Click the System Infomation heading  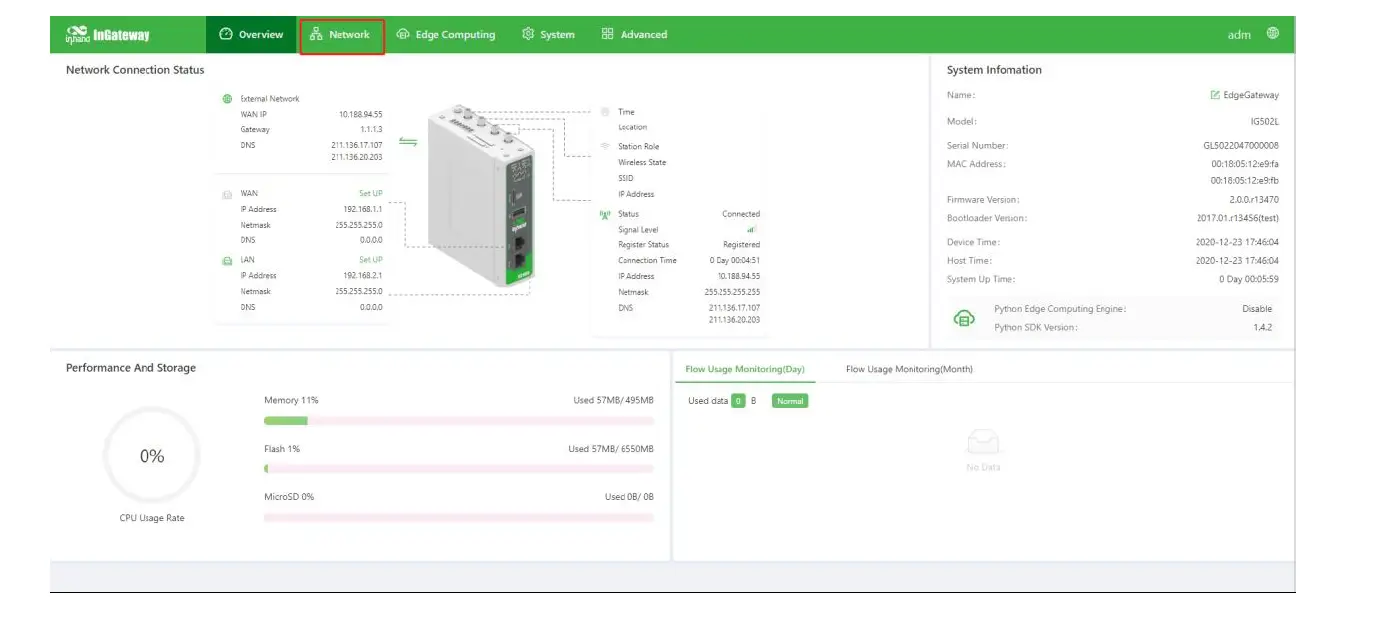(994, 70)
